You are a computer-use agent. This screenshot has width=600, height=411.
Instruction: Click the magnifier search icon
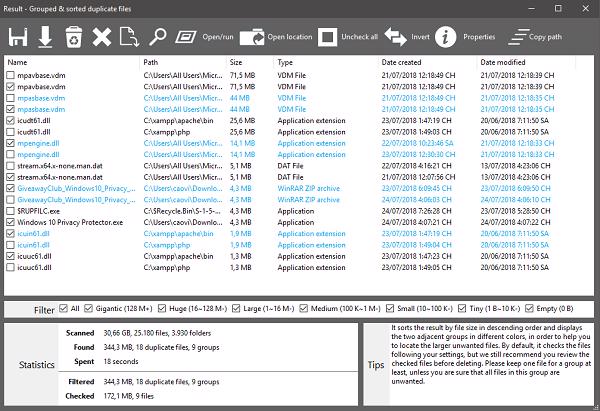157,37
